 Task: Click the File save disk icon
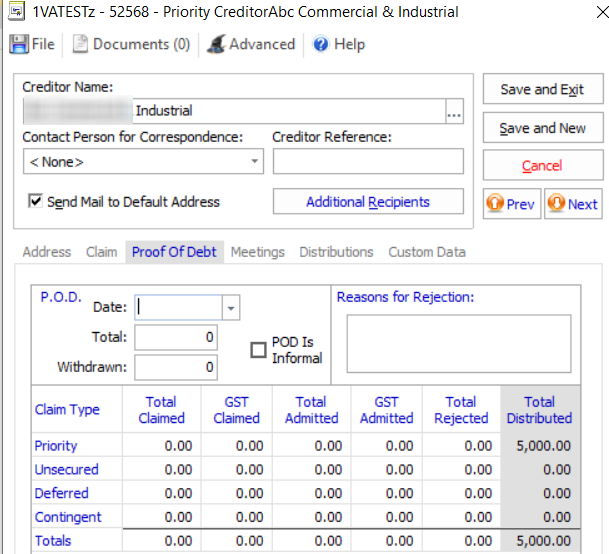[18, 45]
